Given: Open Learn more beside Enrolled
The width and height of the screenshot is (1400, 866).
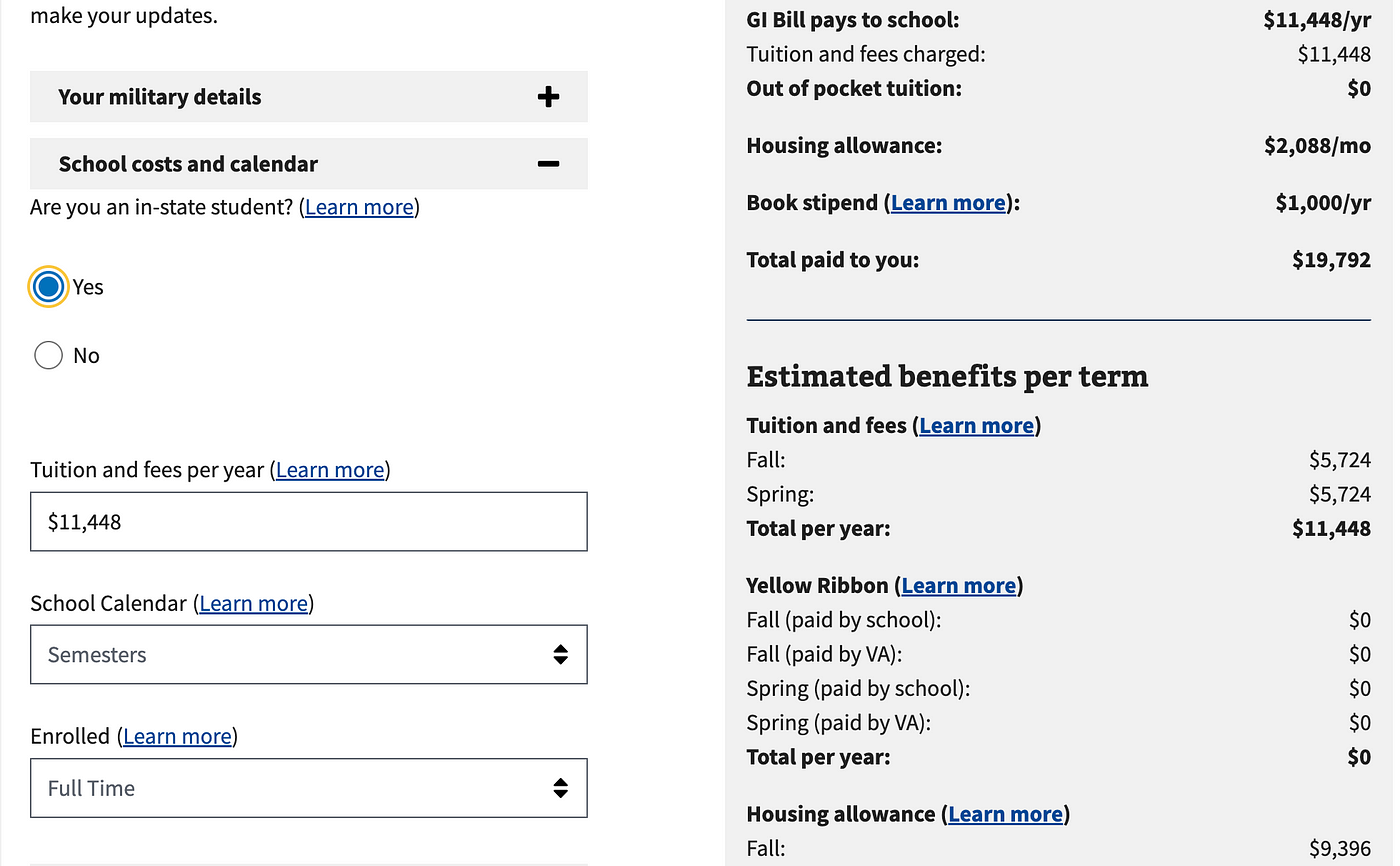Looking at the screenshot, I should pos(177,737).
